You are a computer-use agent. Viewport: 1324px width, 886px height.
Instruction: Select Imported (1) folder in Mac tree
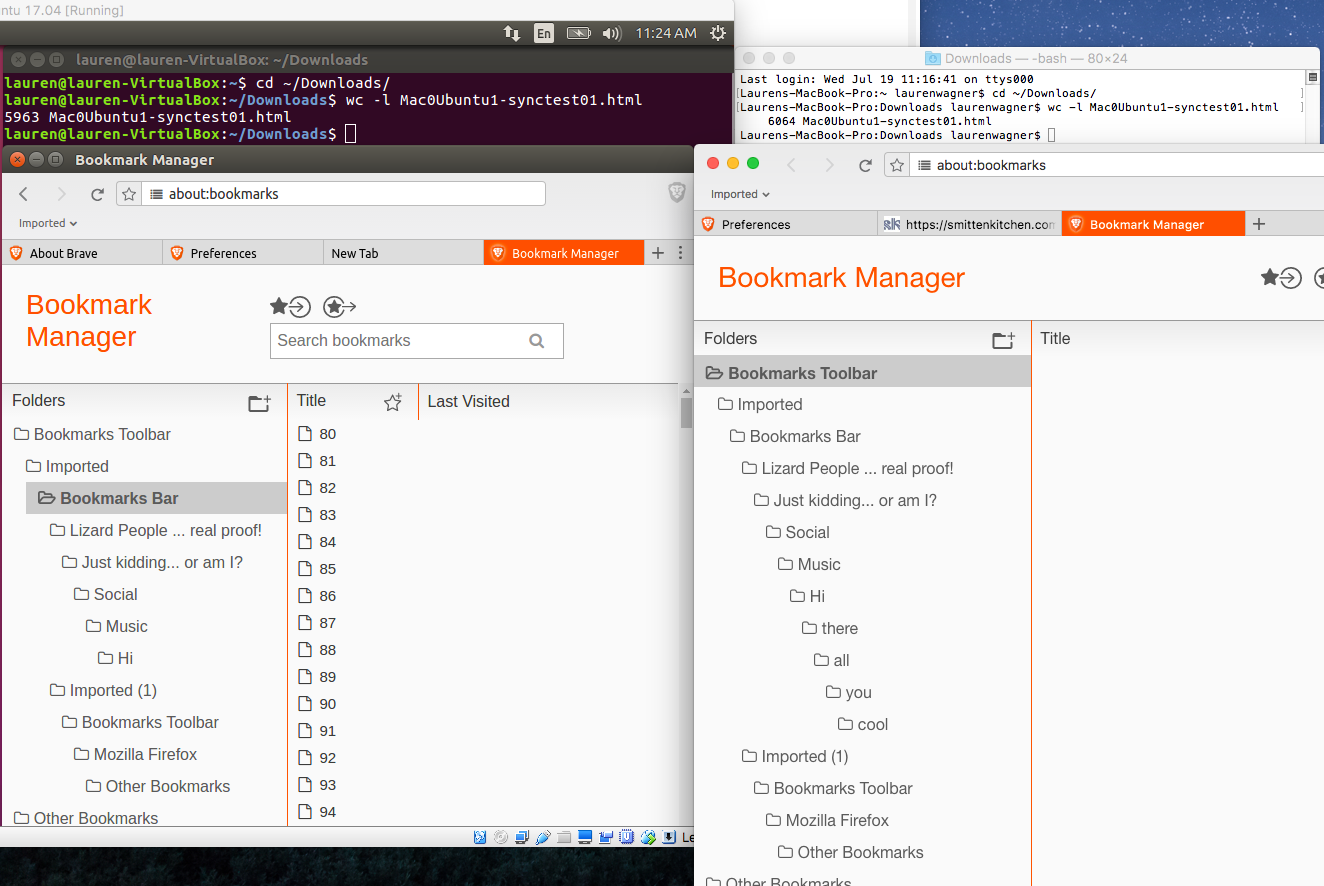pyautogui.click(x=795, y=756)
